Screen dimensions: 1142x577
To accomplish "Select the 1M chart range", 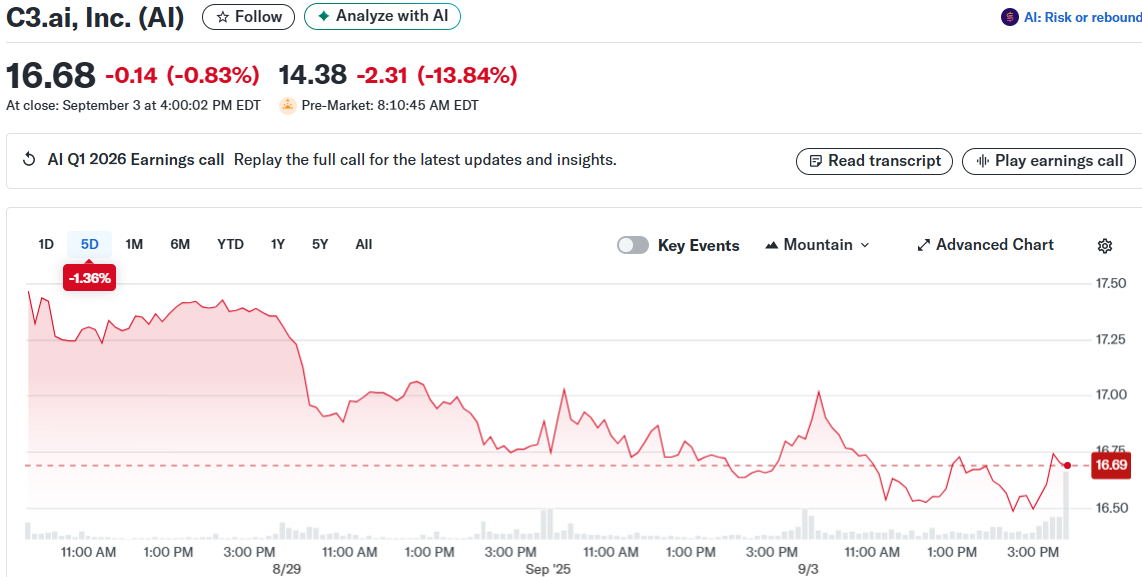I will 134,245.
